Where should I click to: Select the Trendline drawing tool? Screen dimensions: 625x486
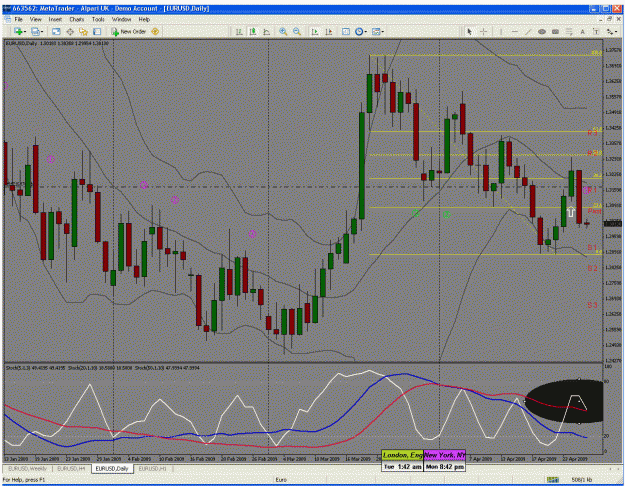point(528,31)
